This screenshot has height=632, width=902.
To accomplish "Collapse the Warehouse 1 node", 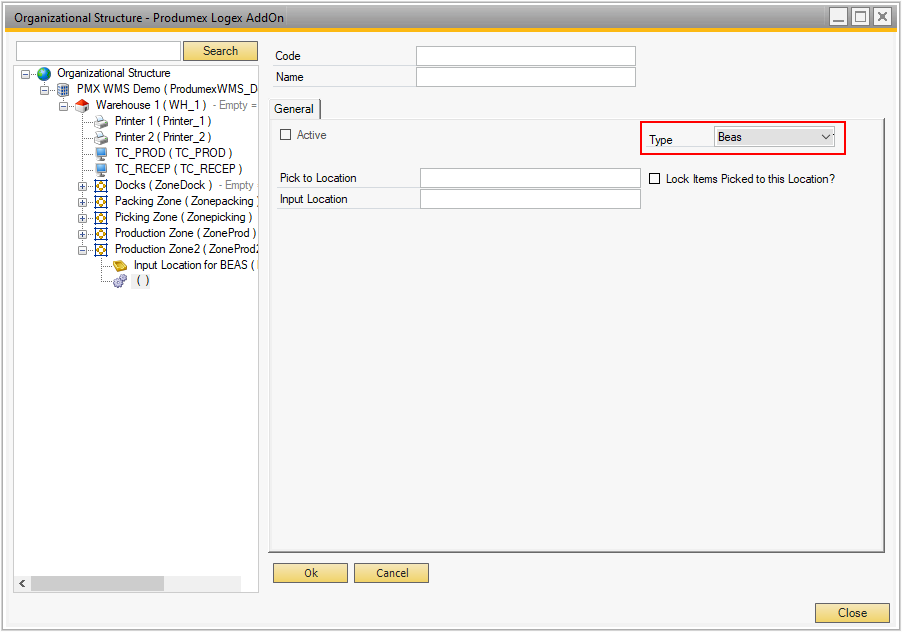I will pos(63,106).
